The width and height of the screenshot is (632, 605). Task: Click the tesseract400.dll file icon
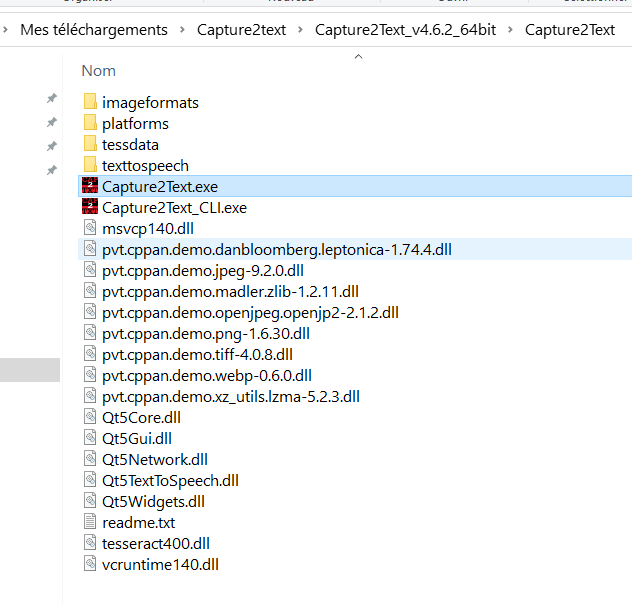click(x=90, y=542)
